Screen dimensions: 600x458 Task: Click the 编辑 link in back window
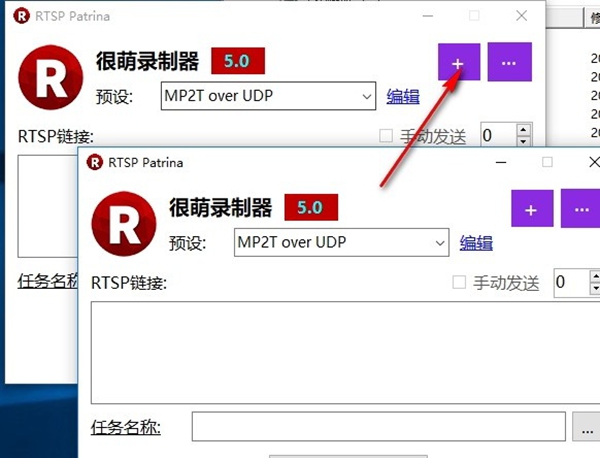coord(403,96)
